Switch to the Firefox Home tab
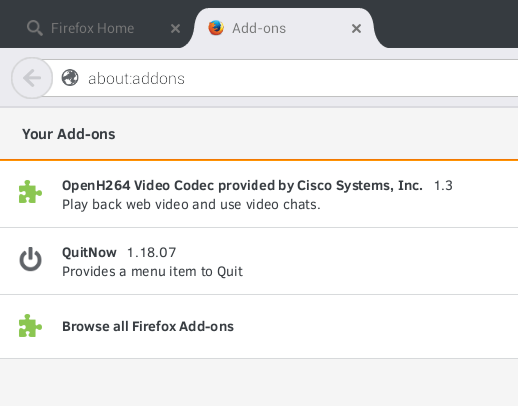This screenshot has width=518, height=406. (92, 28)
